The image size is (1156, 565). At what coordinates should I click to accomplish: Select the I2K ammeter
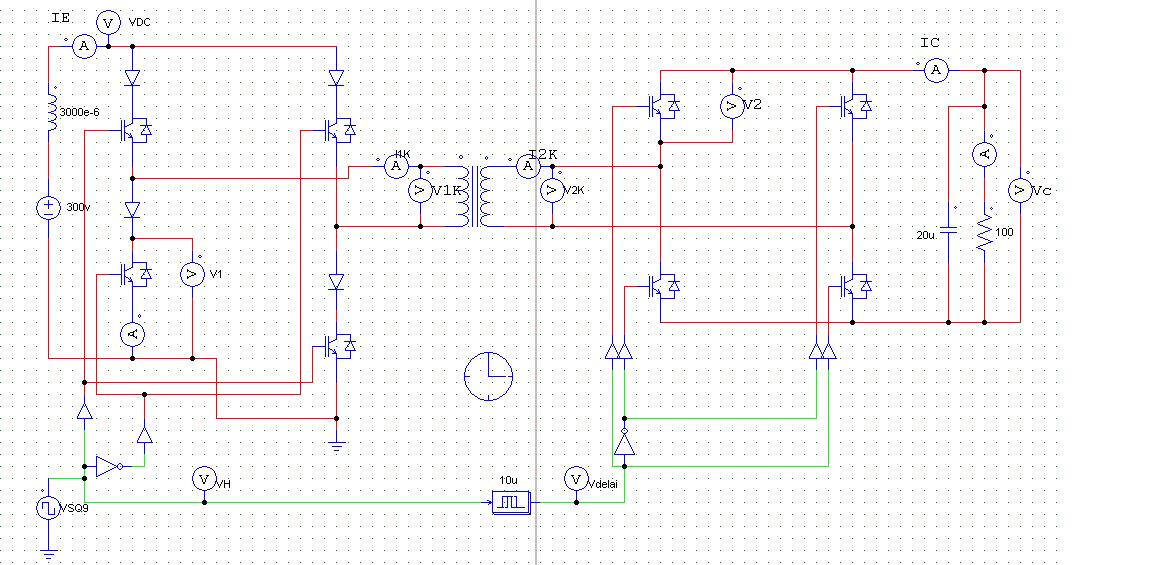point(528,167)
